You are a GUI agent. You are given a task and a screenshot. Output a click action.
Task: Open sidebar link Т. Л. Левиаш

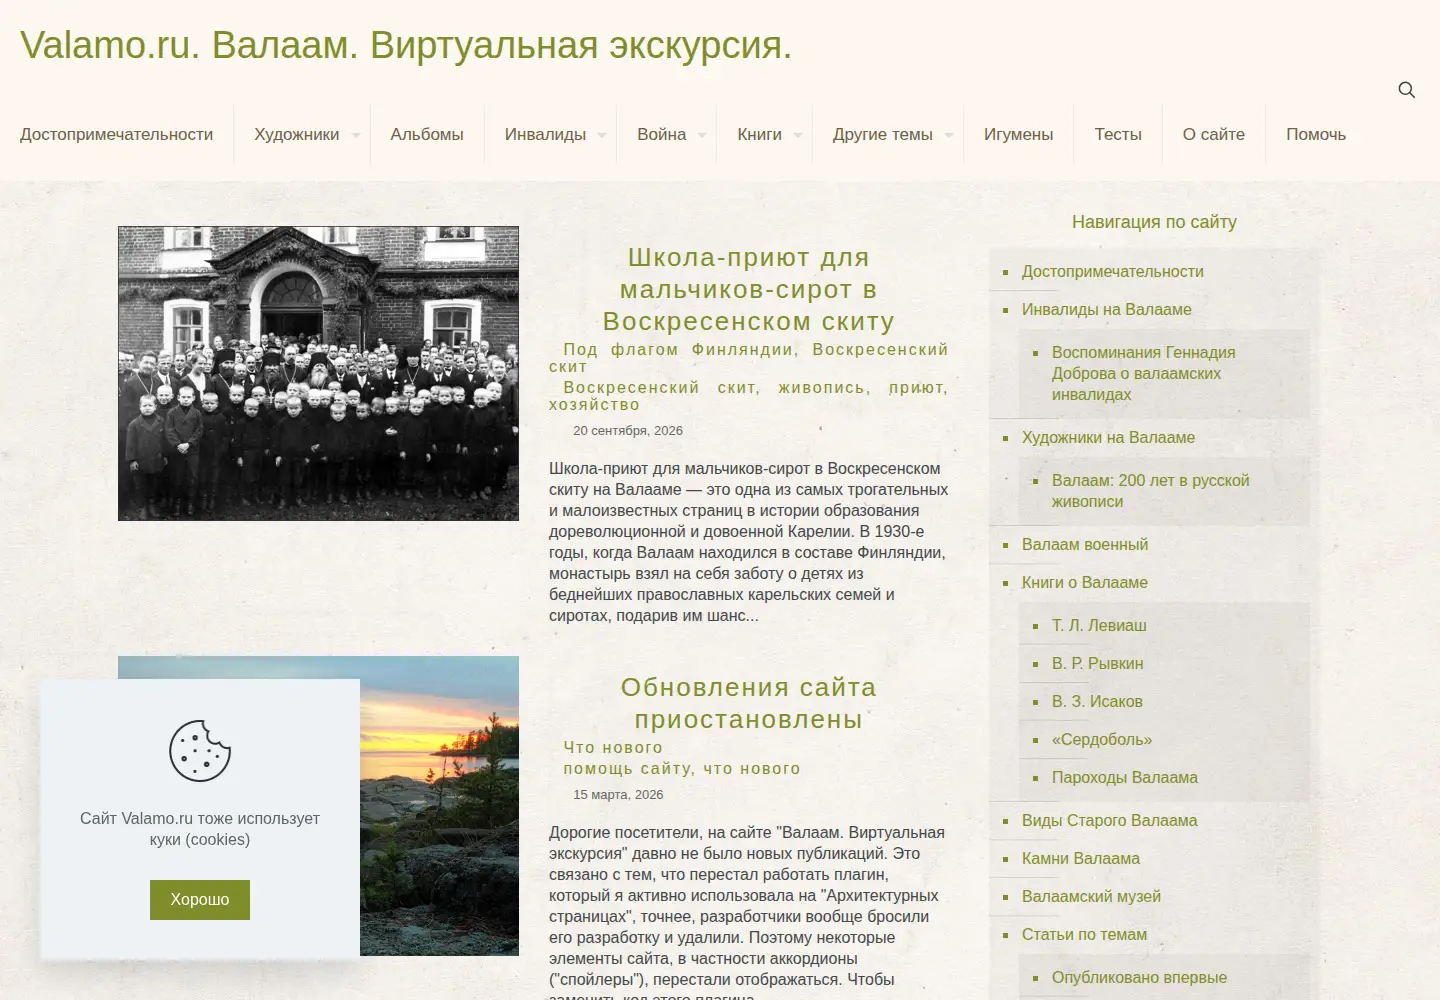pos(1099,625)
